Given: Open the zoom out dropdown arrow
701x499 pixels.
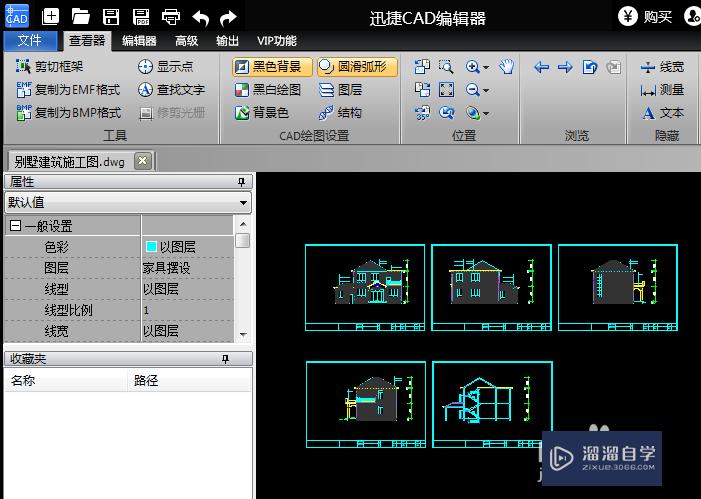Looking at the screenshot, I should [x=486, y=90].
